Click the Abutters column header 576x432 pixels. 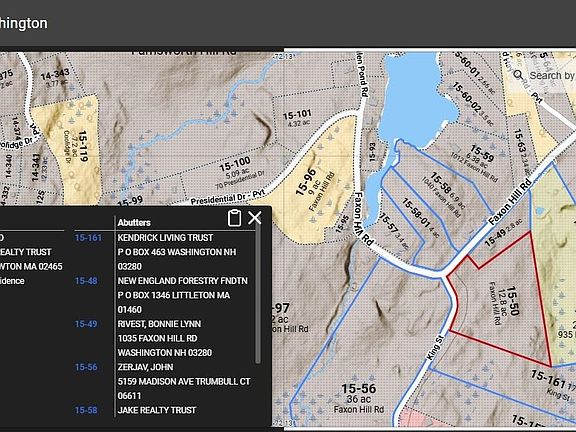click(x=134, y=223)
